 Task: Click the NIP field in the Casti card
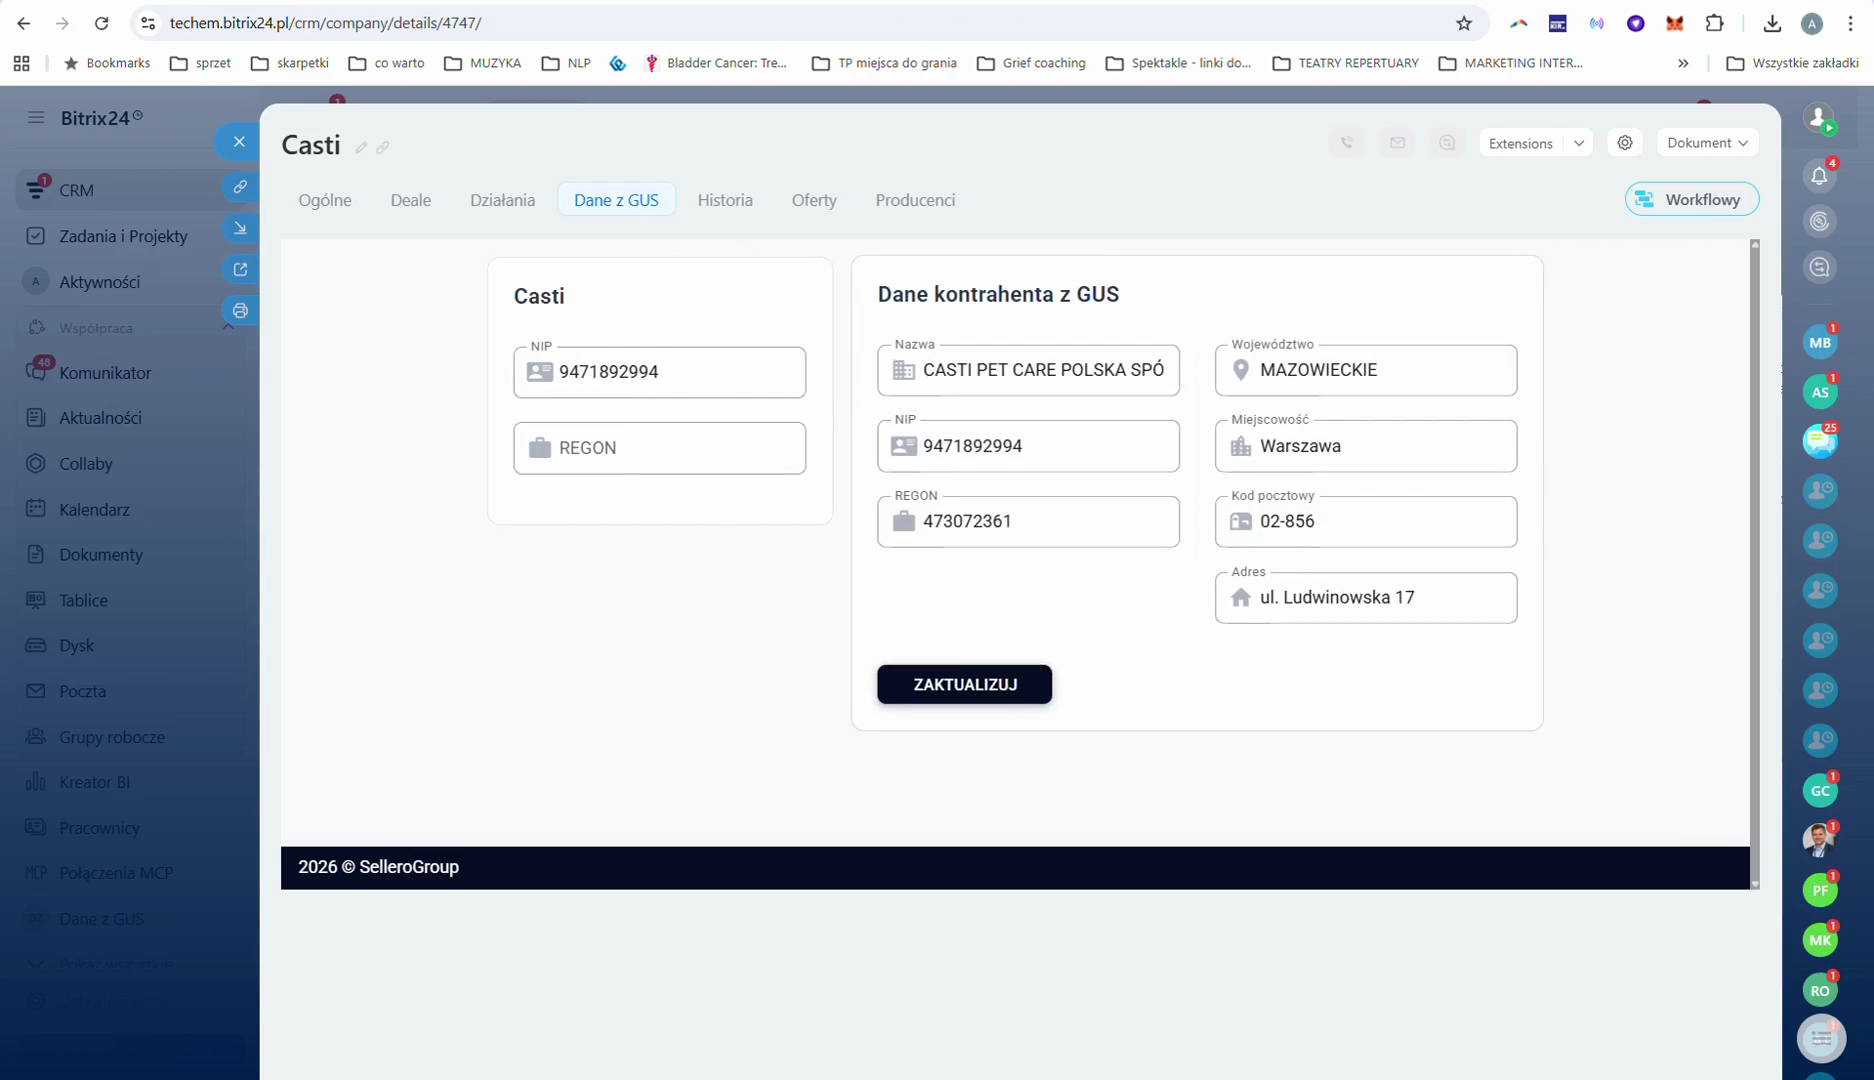[x=659, y=372]
